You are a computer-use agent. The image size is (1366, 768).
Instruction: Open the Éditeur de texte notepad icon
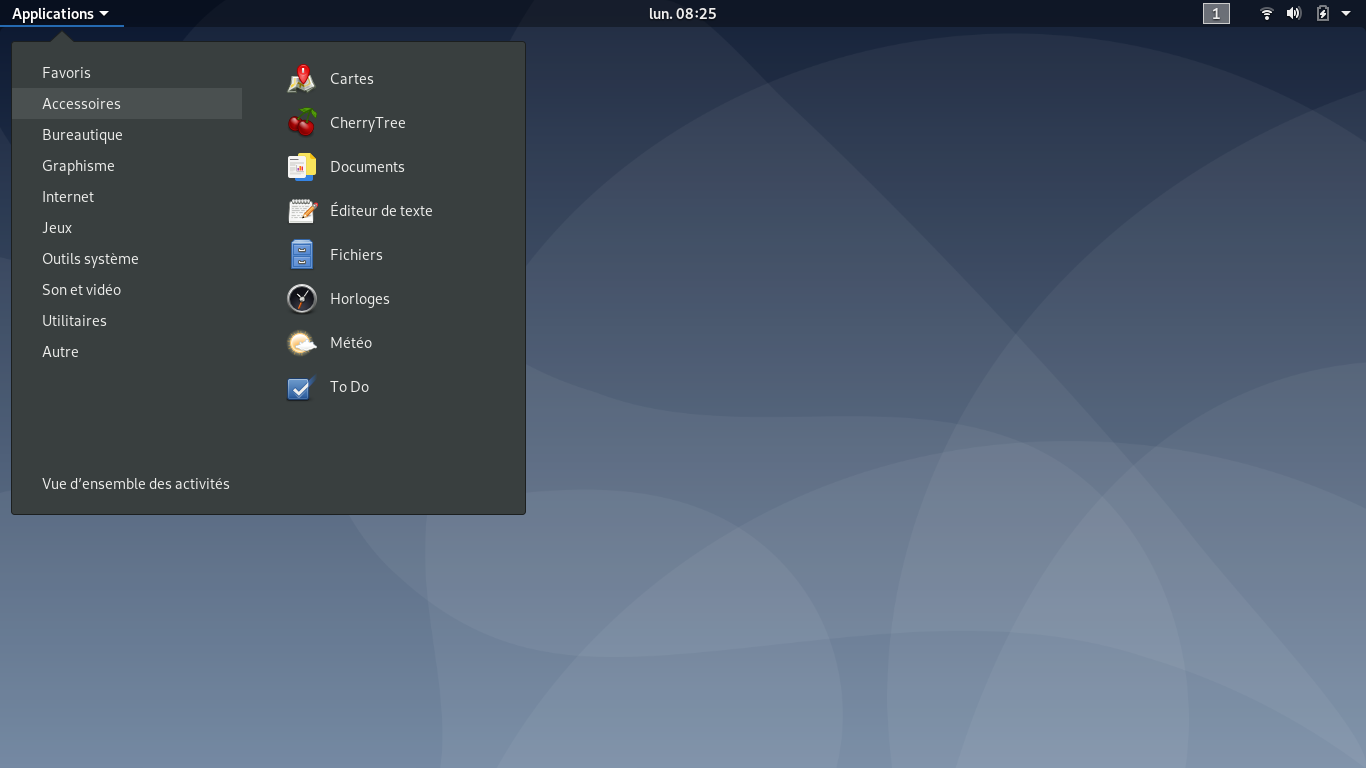pos(302,211)
